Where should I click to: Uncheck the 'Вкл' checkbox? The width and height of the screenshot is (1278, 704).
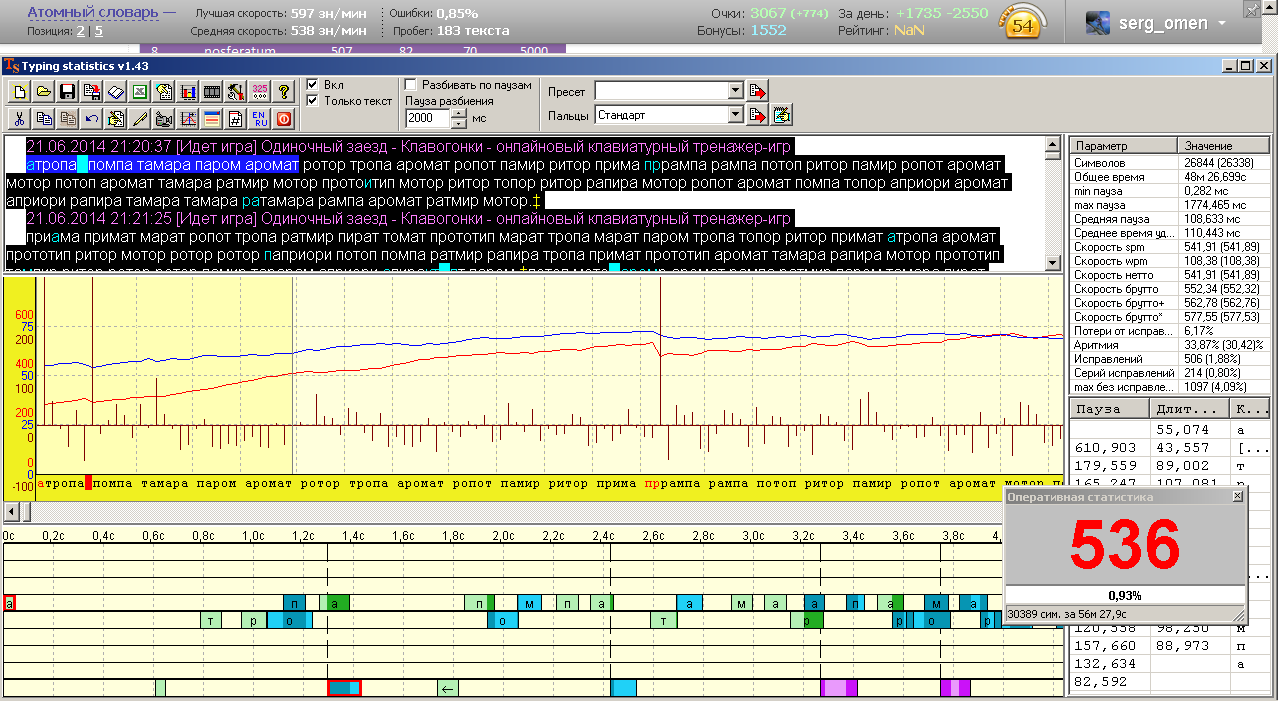(x=313, y=85)
